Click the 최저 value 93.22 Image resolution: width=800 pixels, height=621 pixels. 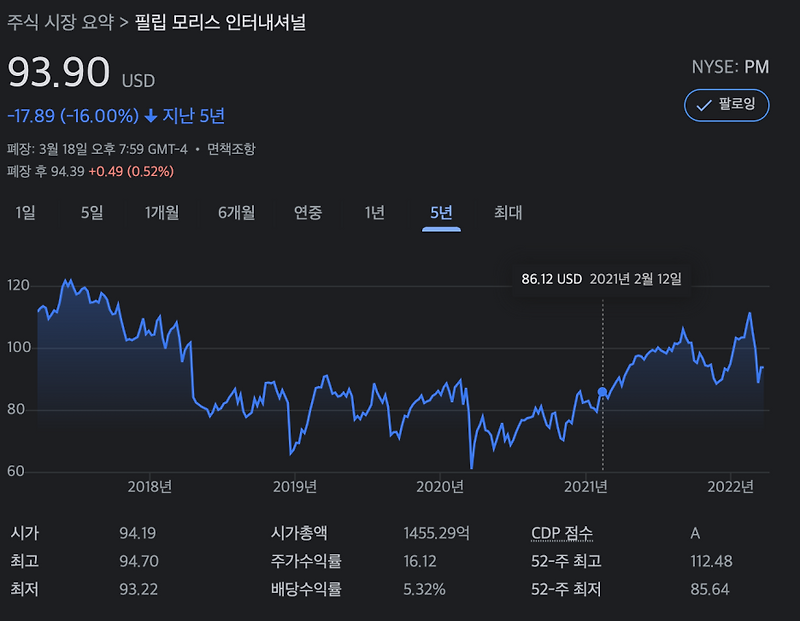coord(138,589)
